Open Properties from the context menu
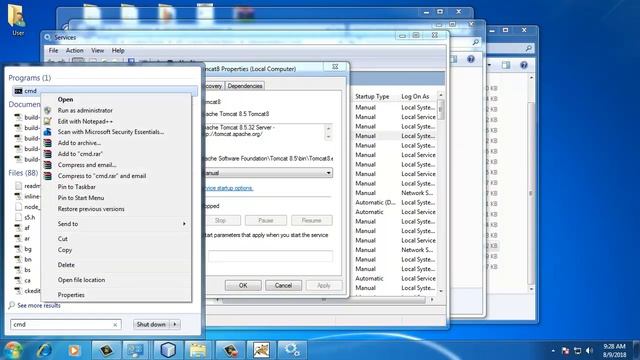This screenshot has width=640, height=360. point(71,295)
